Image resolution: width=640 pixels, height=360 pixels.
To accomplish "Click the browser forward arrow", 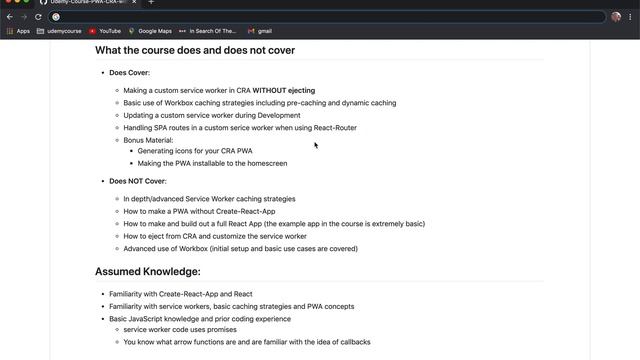I will pos(24,17).
